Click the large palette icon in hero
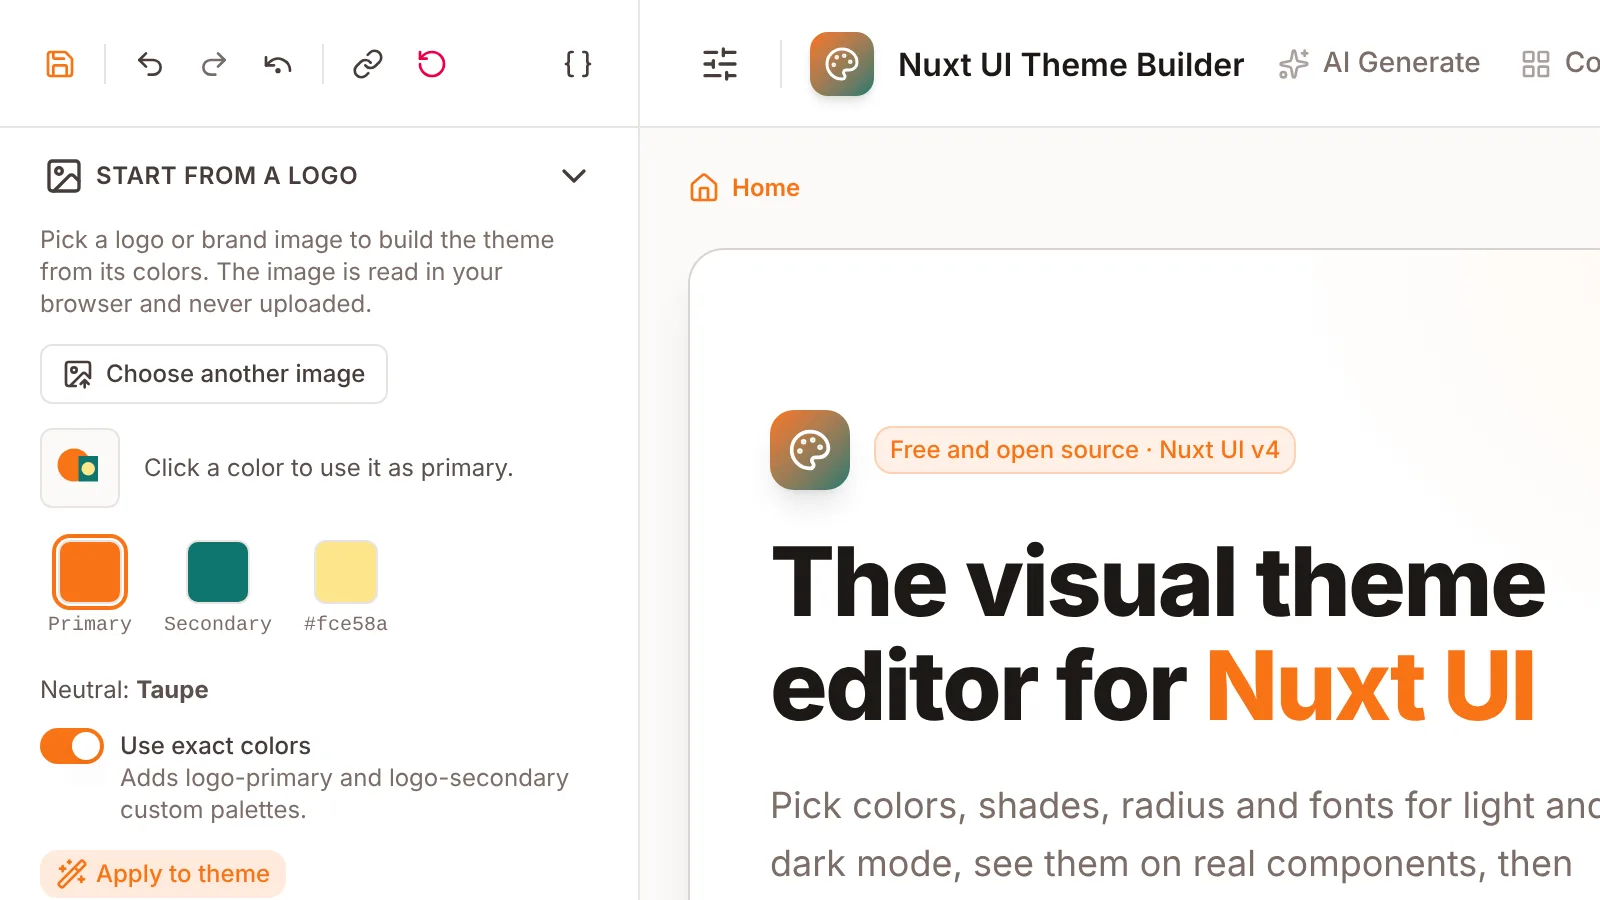 [810, 450]
